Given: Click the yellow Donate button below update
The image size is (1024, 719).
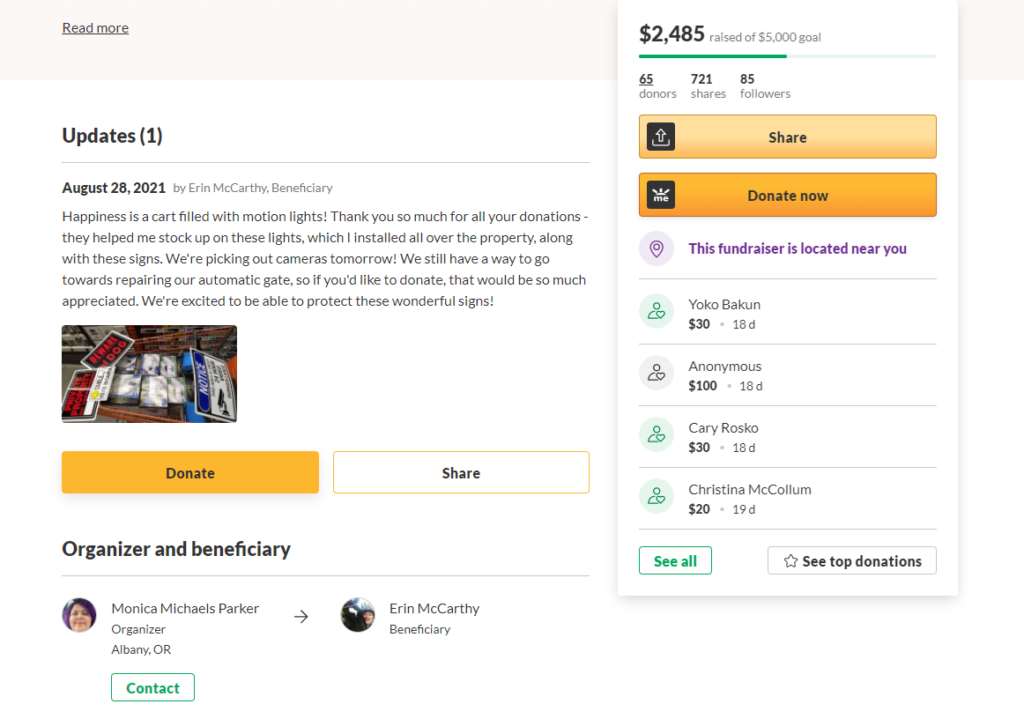Looking at the screenshot, I should tap(190, 472).
